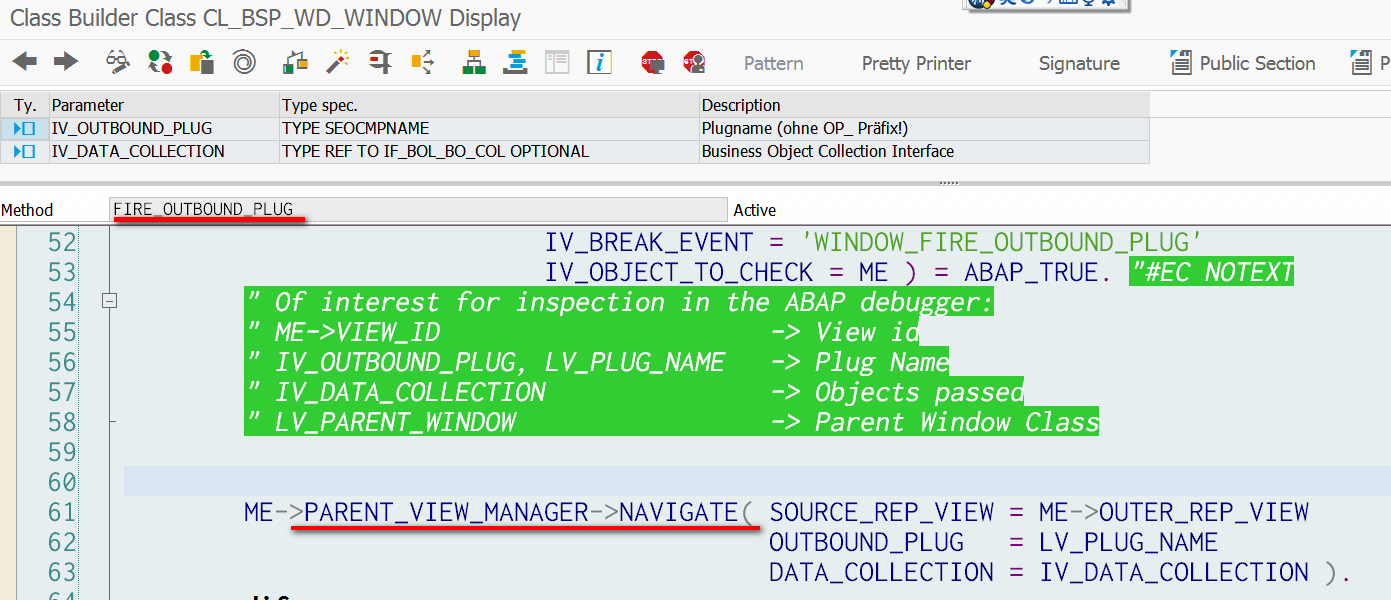Image resolution: width=1391 pixels, height=600 pixels.
Task: Click the Plugname description cell
Action: [924, 128]
